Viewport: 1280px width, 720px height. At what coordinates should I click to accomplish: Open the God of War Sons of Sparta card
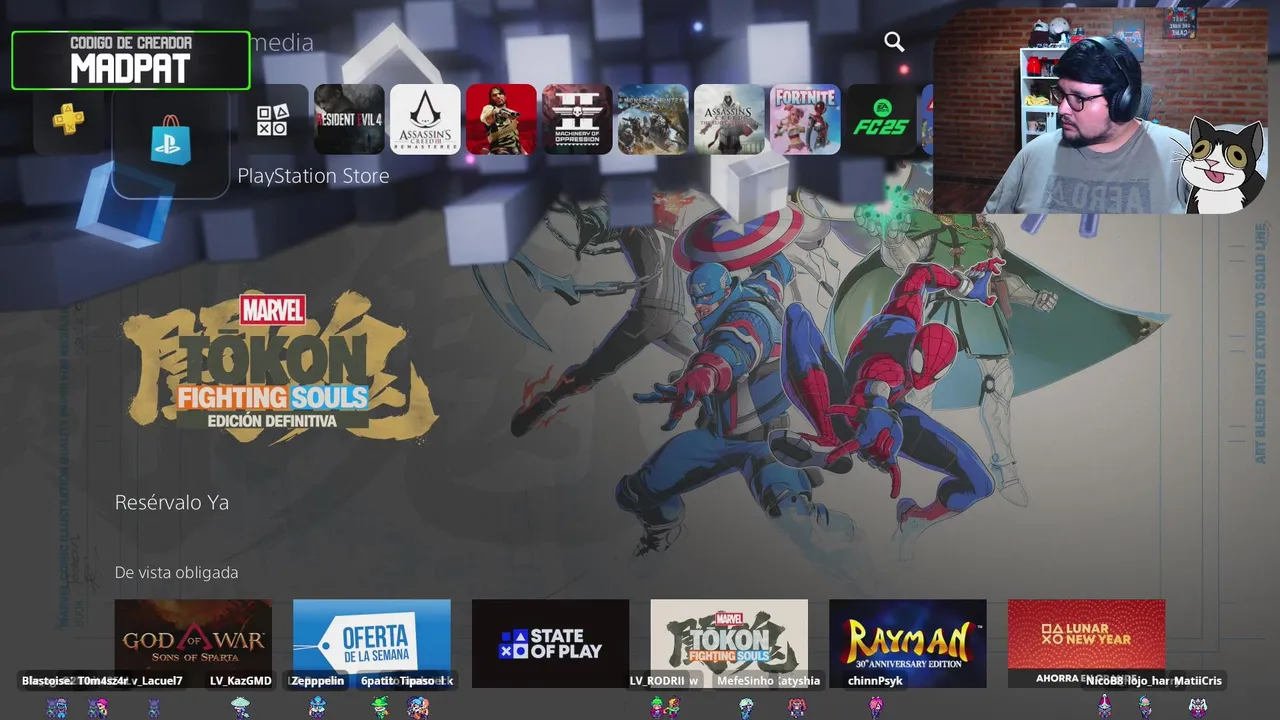(193, 643)
